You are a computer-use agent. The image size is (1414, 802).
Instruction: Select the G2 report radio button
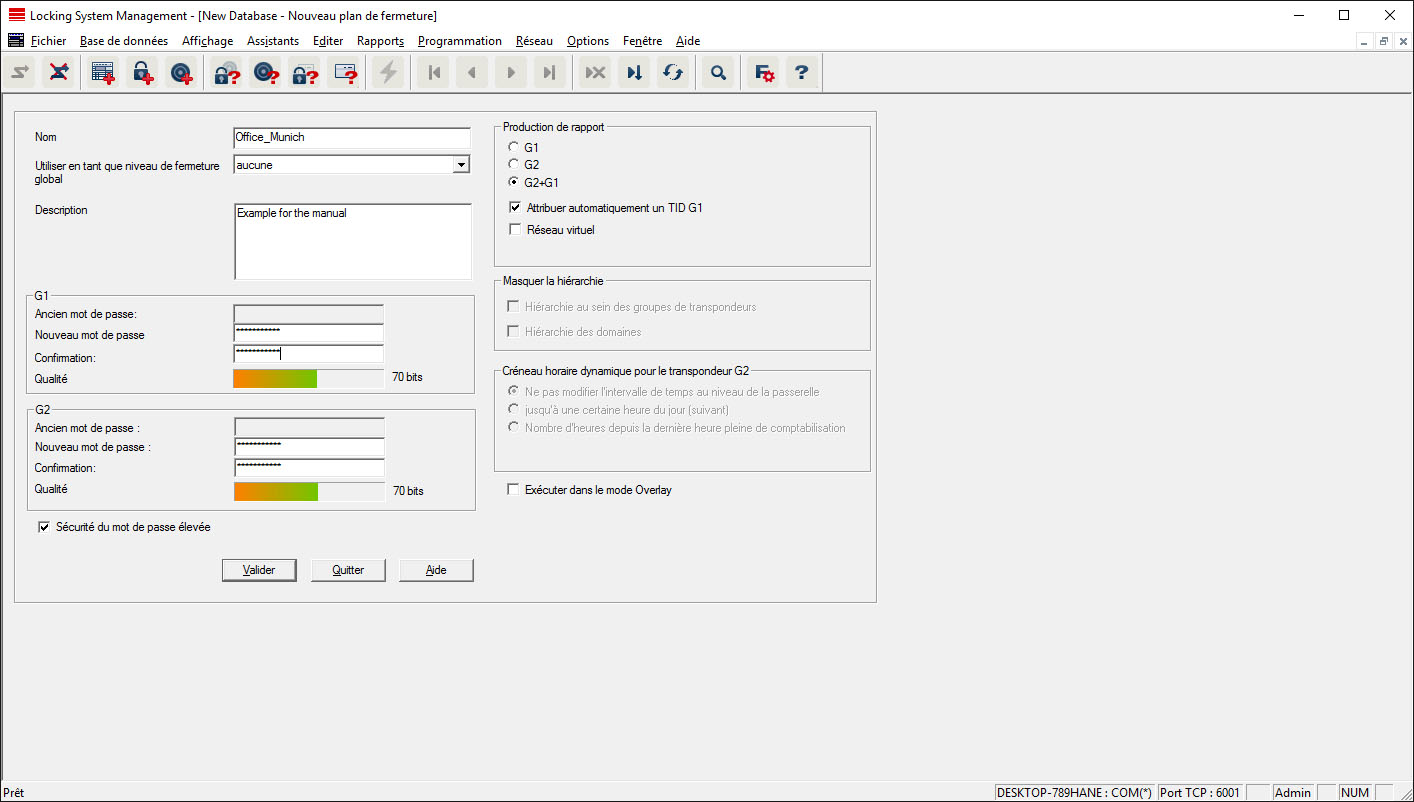tap(514, 165)
